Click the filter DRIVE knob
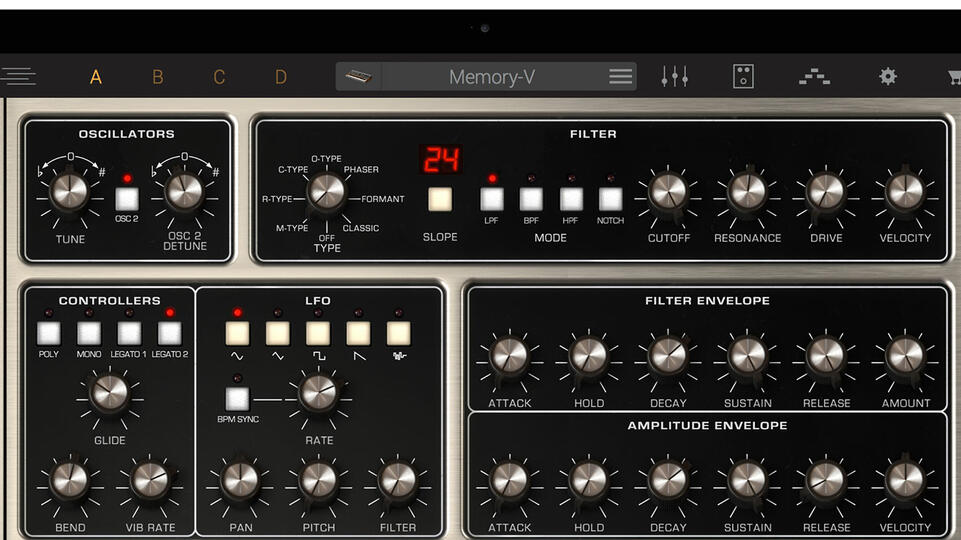 pos(826,192)
